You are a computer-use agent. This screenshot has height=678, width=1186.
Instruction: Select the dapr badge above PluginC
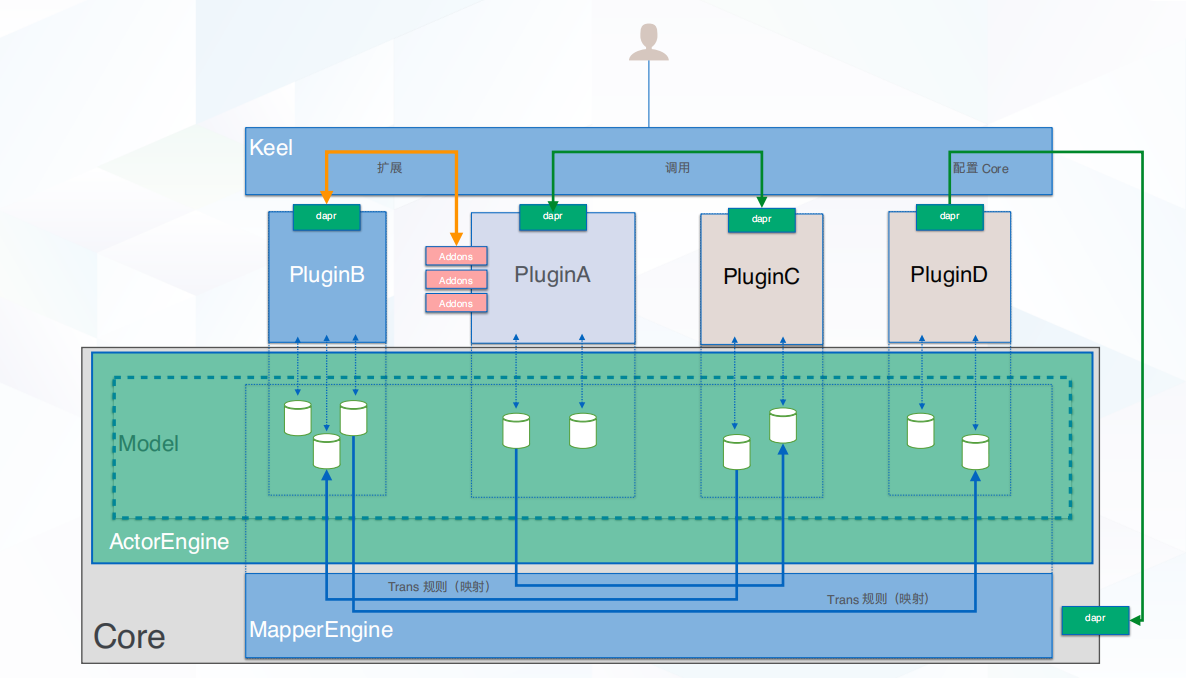[761, 219]
